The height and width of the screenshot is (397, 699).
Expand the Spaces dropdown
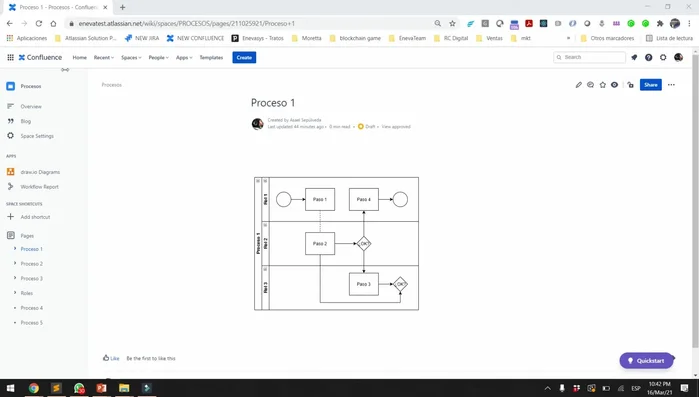[131, 57]
